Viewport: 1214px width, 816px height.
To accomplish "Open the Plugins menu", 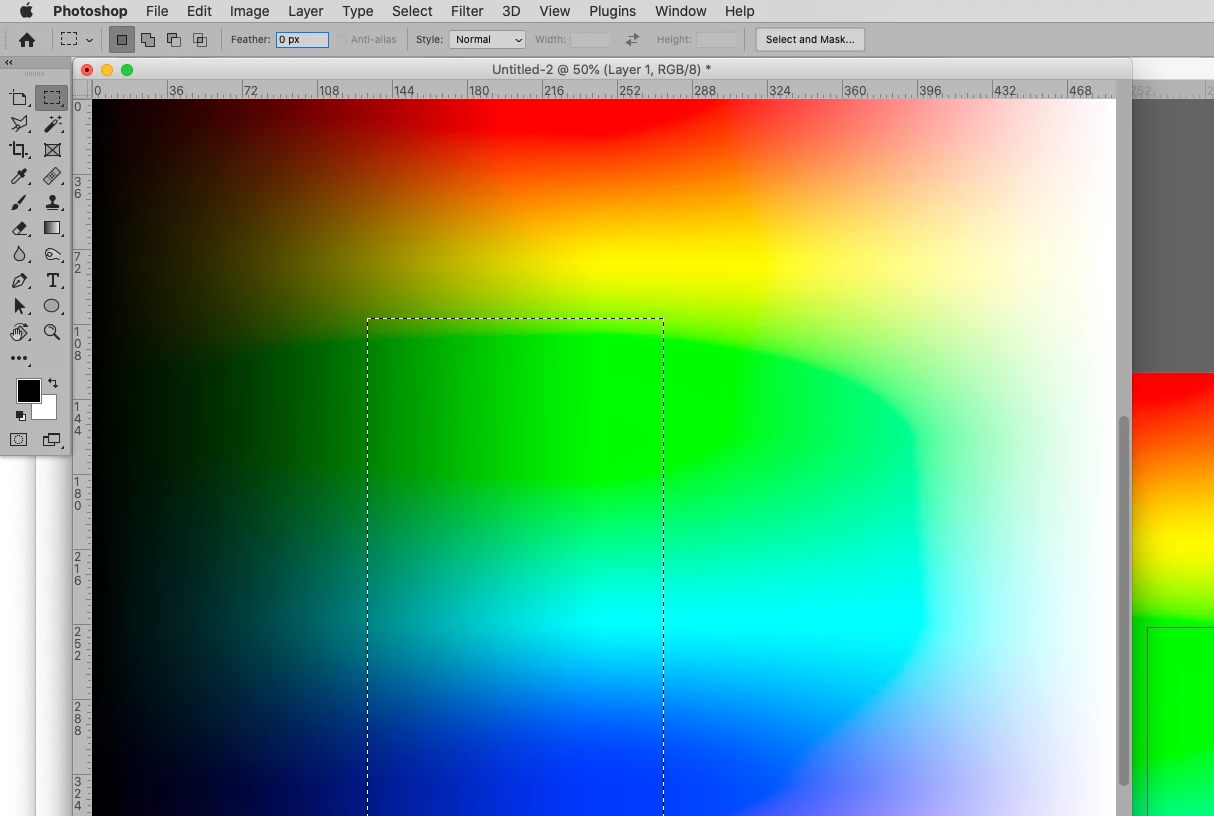I will (x=612, y=11).
